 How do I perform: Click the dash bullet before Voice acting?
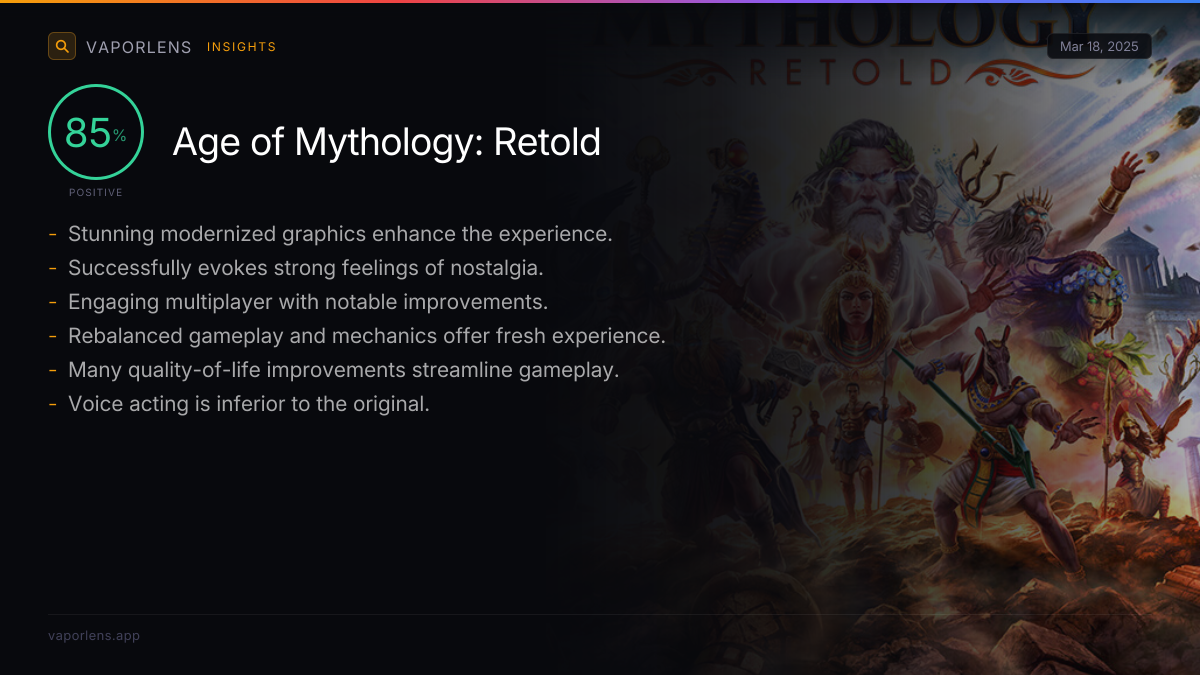tap(52, 405)
